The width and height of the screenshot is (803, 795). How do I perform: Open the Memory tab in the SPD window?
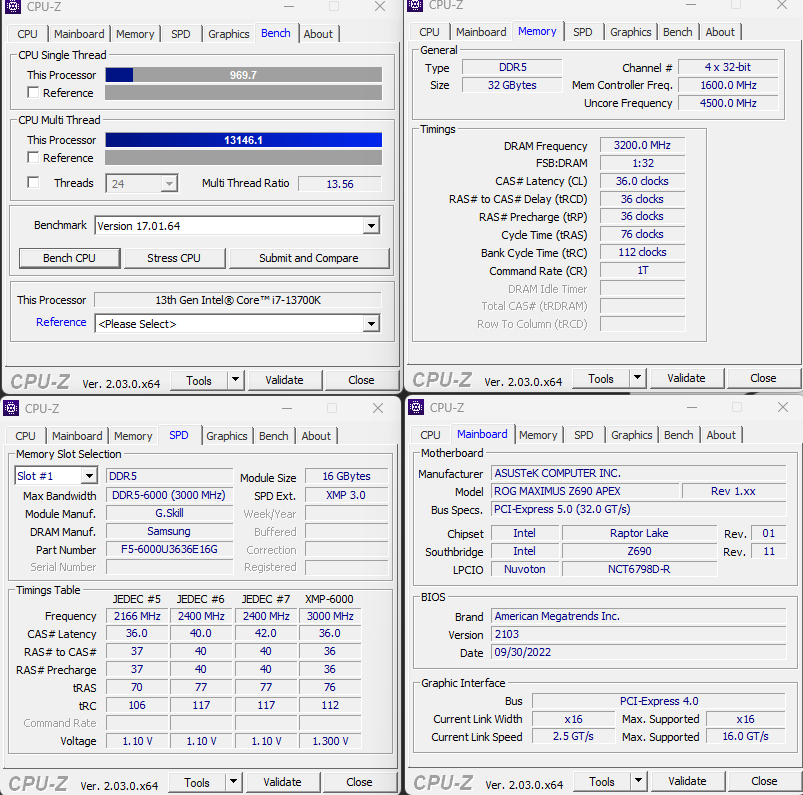click(133, 436)
